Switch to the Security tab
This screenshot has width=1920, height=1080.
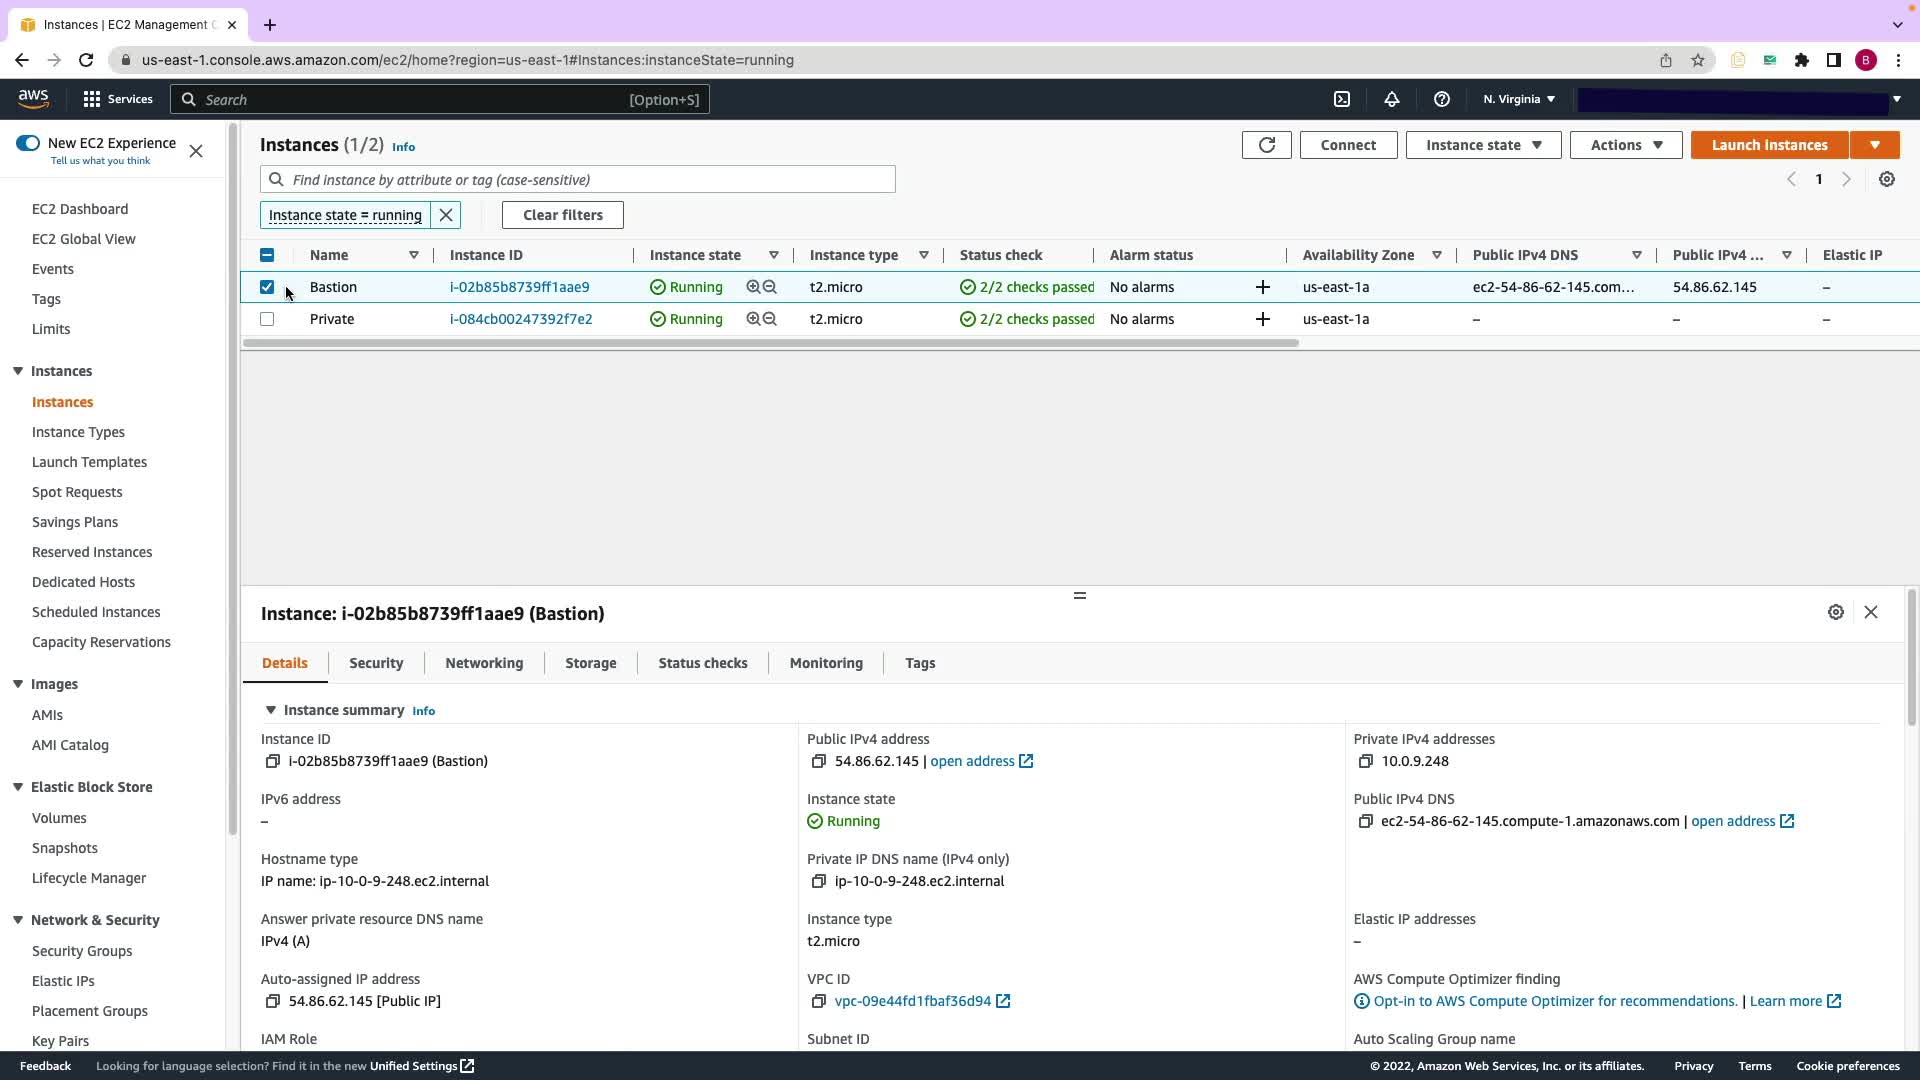[376, 663]
